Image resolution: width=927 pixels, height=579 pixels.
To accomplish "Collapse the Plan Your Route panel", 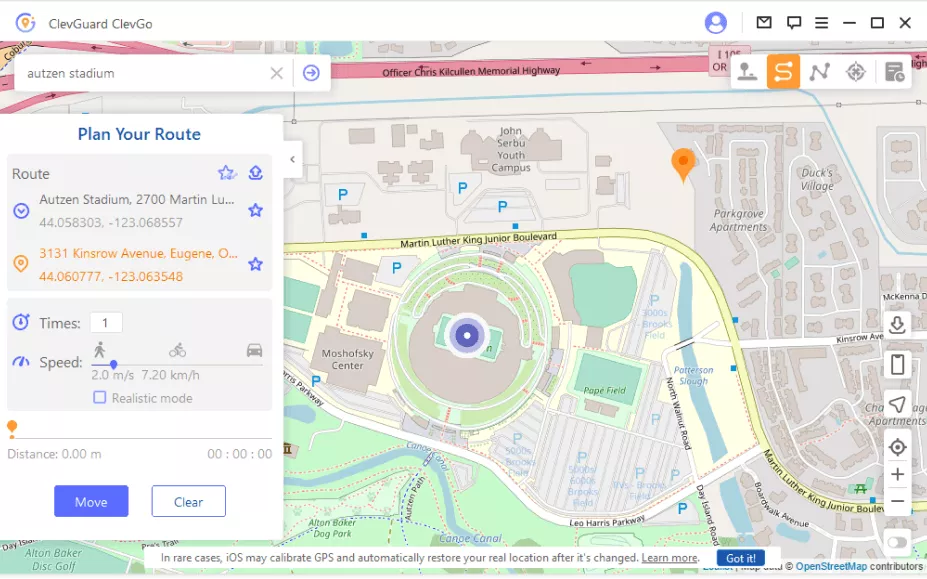I will point(293,159).
